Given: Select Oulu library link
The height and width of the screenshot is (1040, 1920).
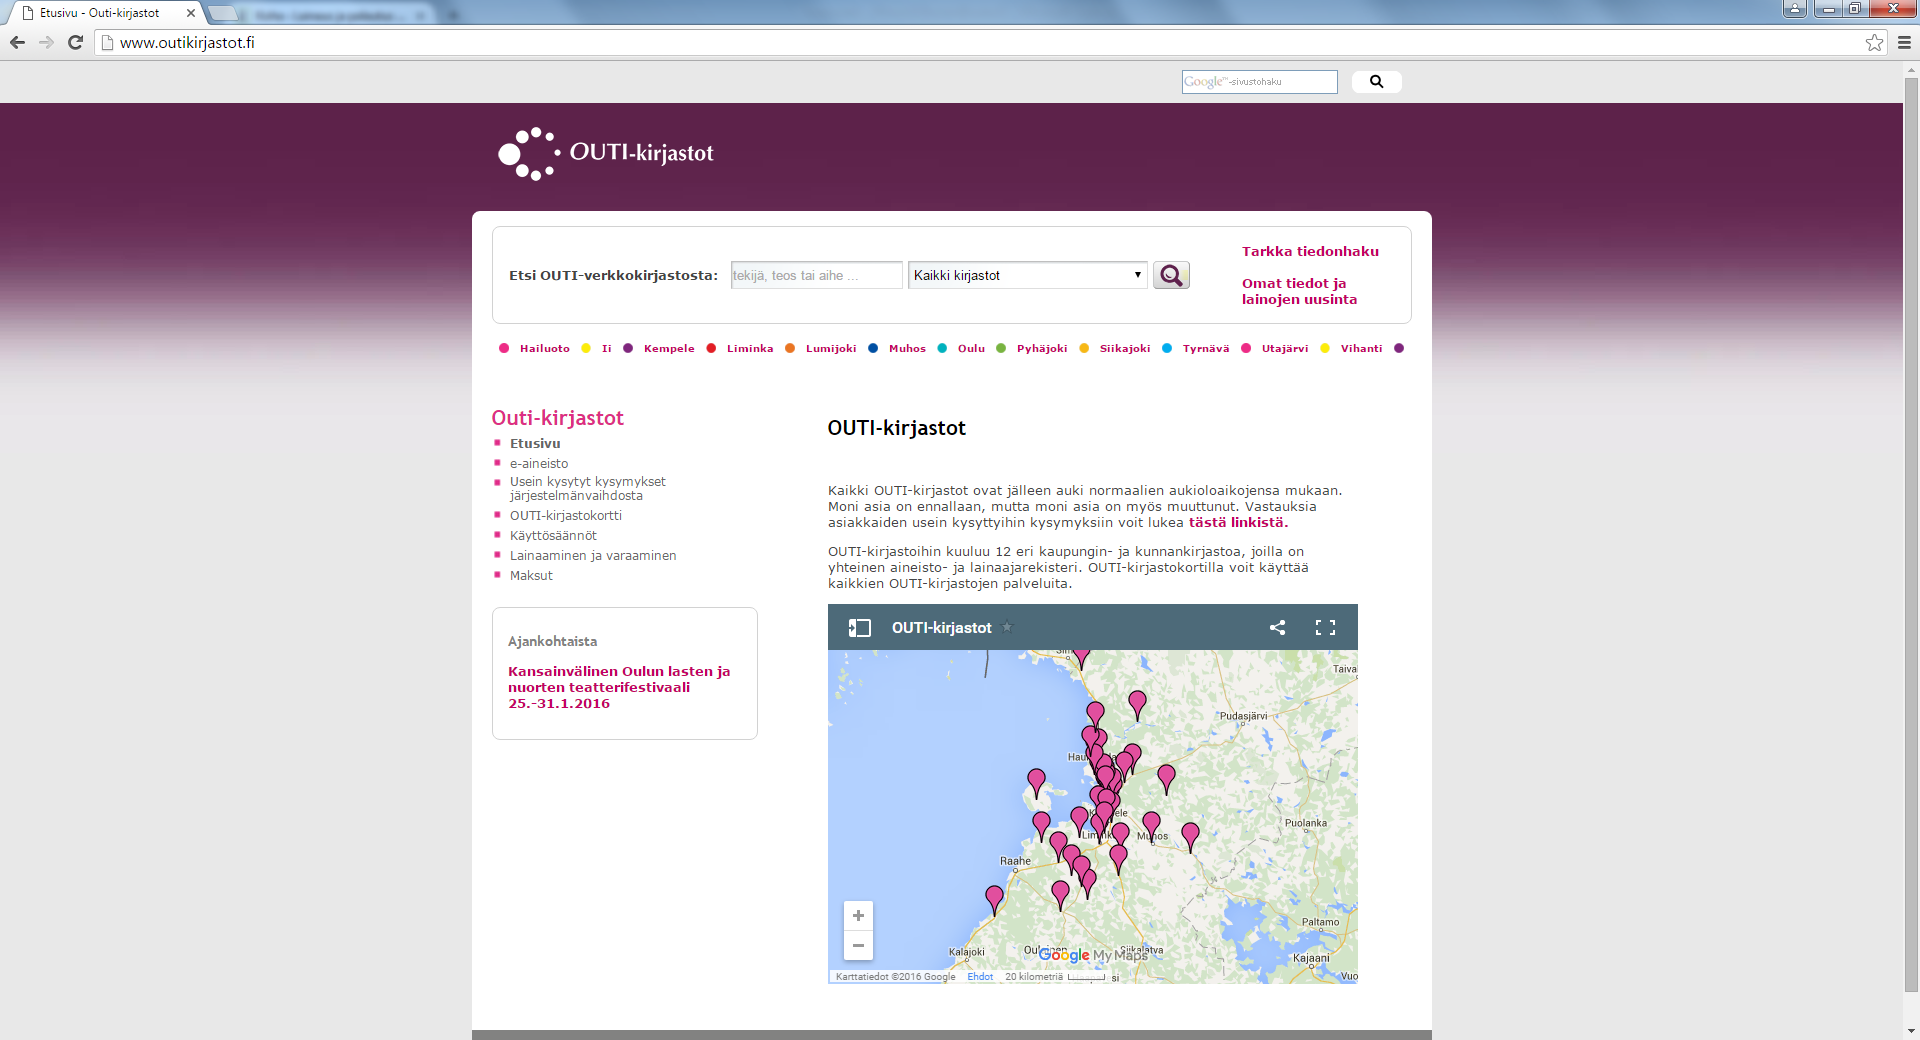Looking at the screenshot, I should click(x=971, y=348).
